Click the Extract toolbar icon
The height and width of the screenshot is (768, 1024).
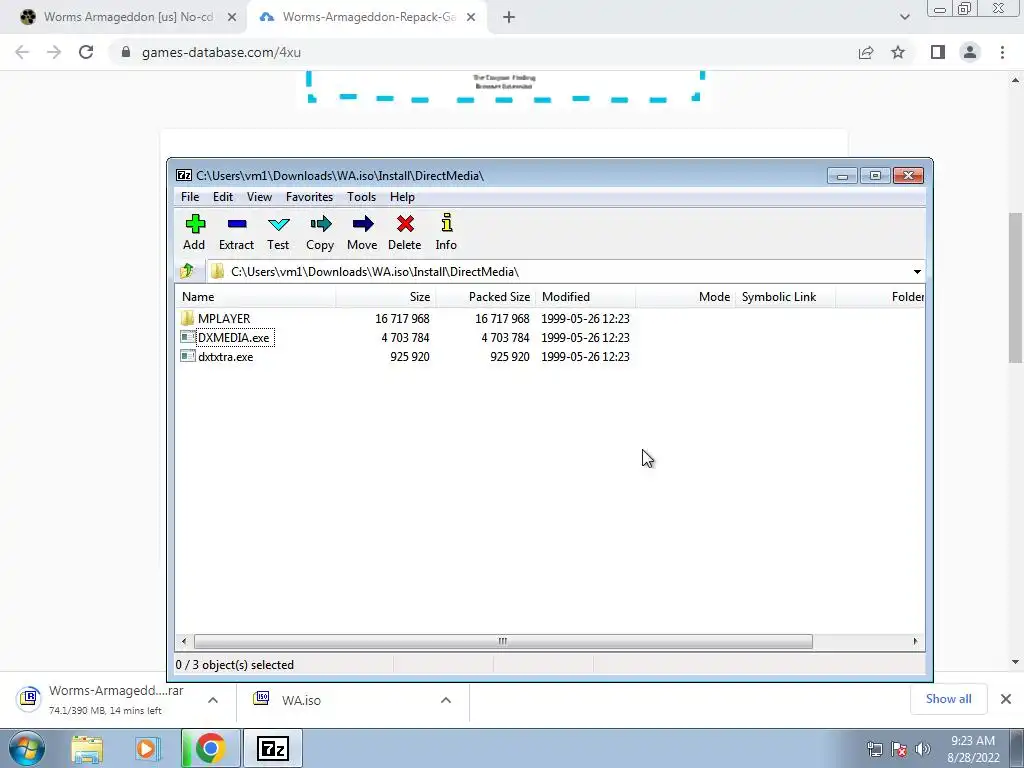click(236, 232)
